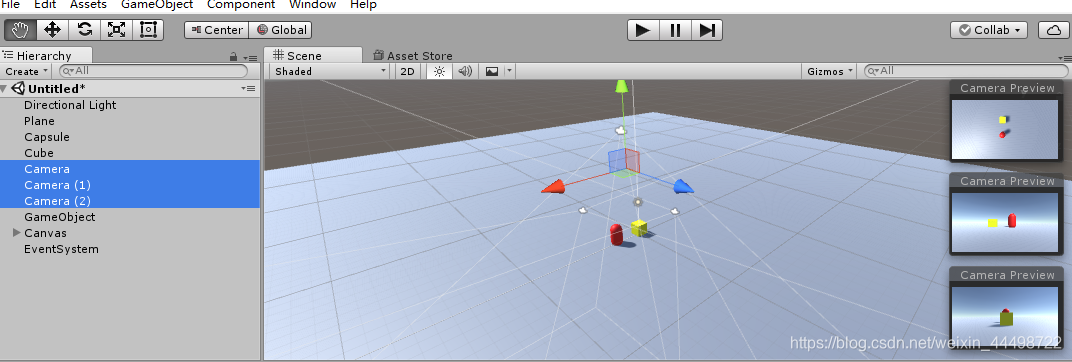Toggle the Hierarchy lock icon
The width and height of the screenshot is (1072, 362).
click(233, 57)
